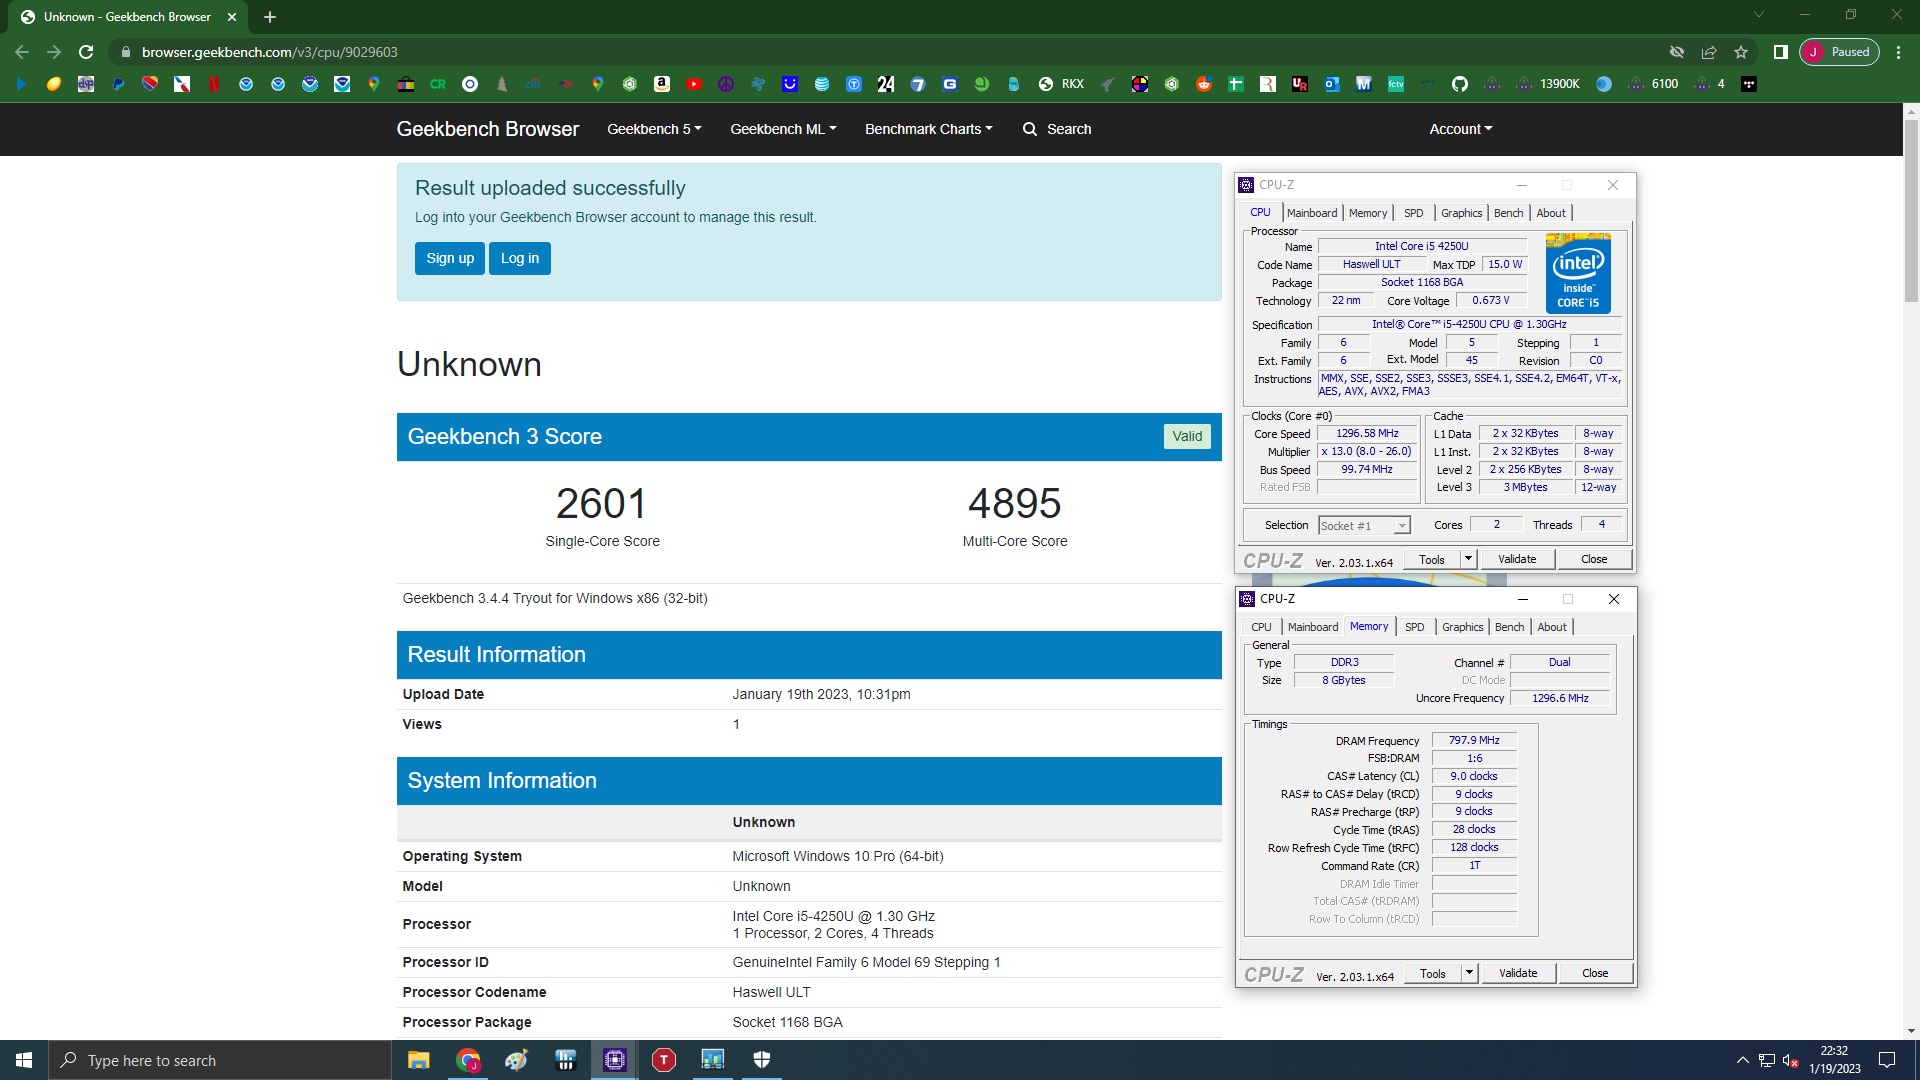This screenshot has width=1920, height=1080.
Task: Switch to CPU tab in lower CPU-Z
Action: [1261, 627]
